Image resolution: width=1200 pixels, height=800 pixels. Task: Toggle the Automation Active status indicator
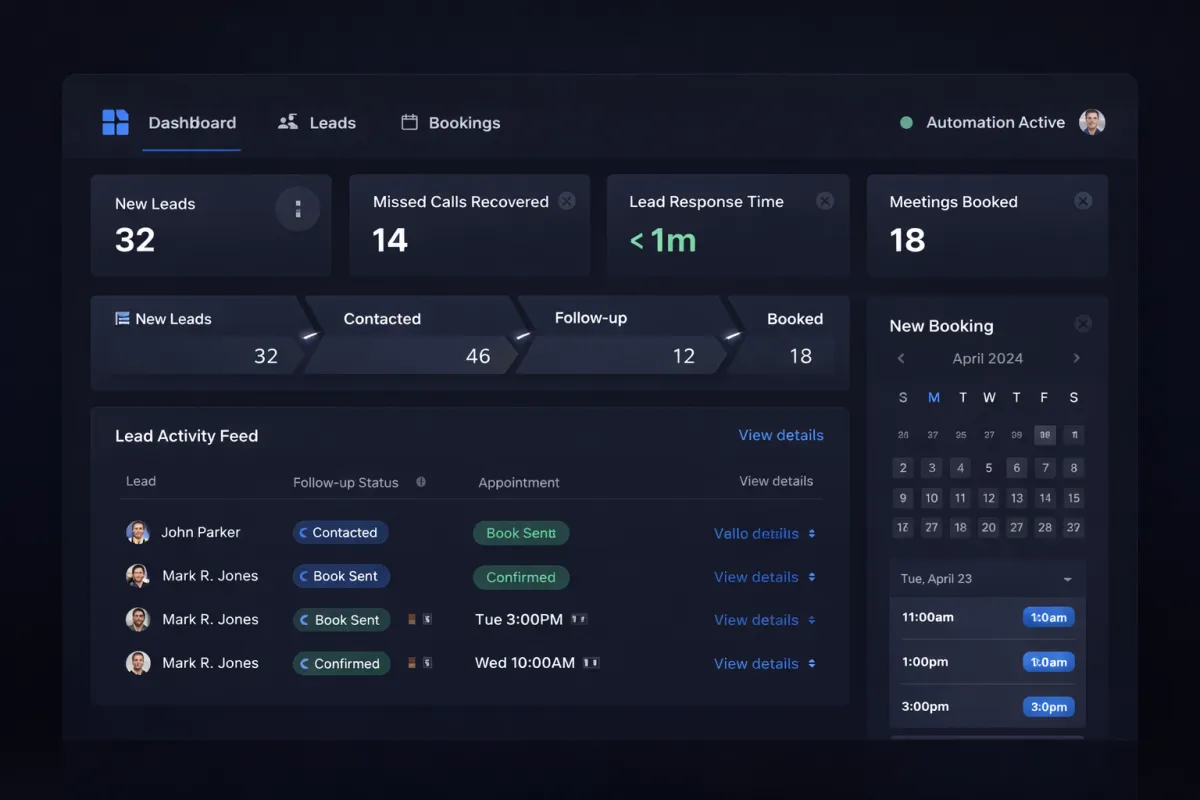[906, 123]
